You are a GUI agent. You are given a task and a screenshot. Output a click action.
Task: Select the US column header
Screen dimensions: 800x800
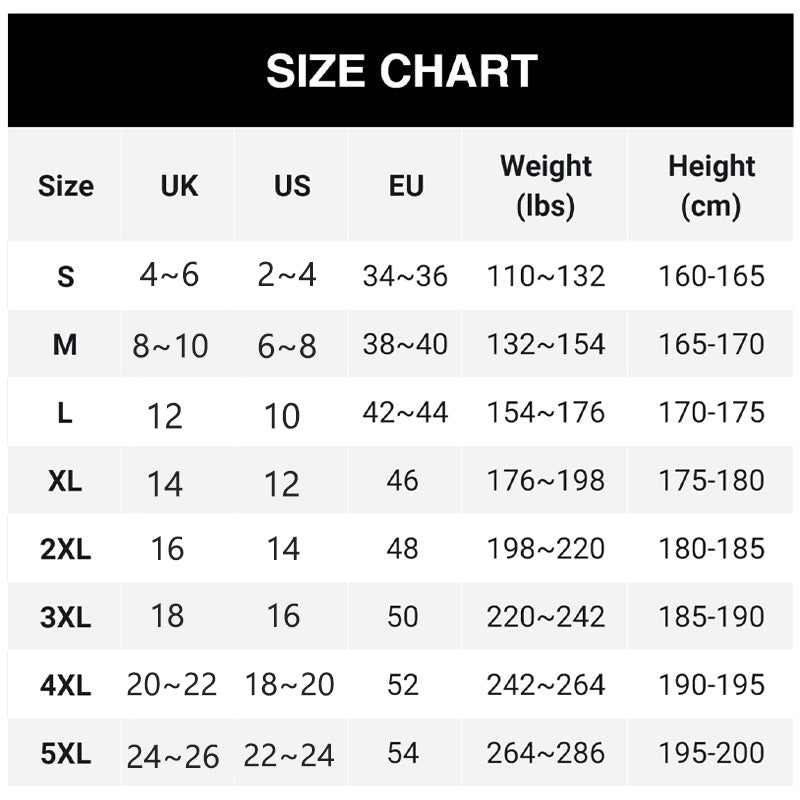tap(292, 186)
